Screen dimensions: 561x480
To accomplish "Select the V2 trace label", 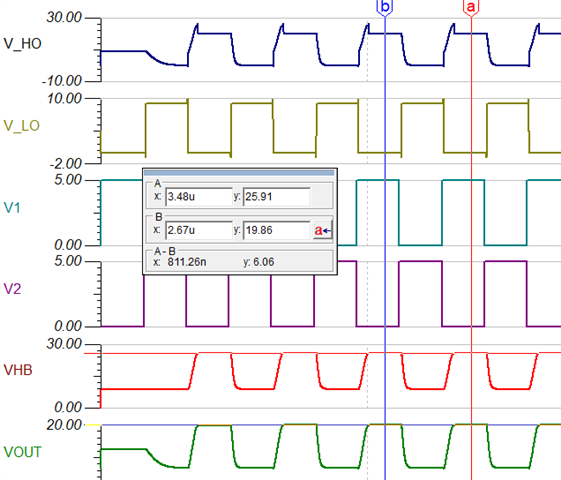I will 13,289.
